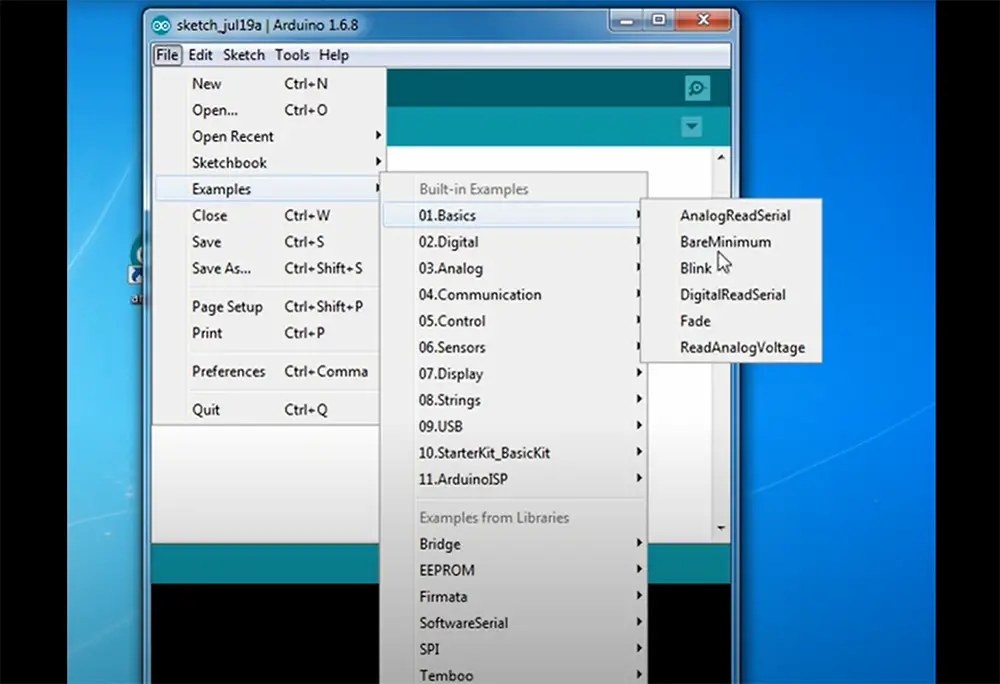This screenshot has height=684, width=1000.
Task: Expand the 07.Display examples submenu
Action: (x=514, y=374)
